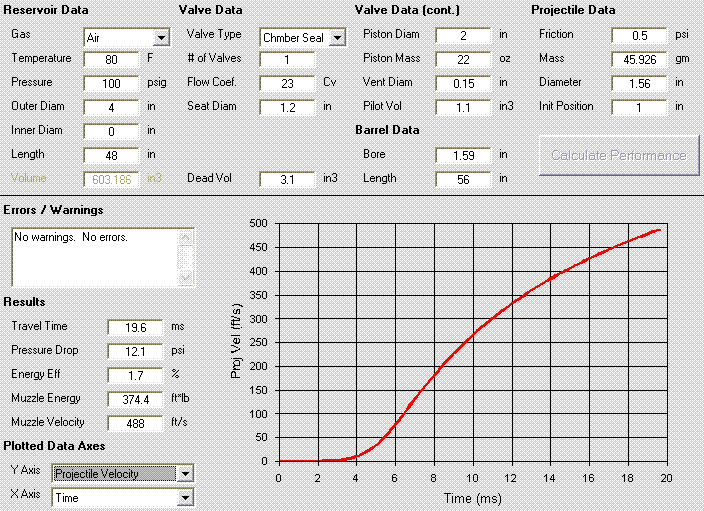Select the barrel Bore field showing 1.59

coord(463,155)
